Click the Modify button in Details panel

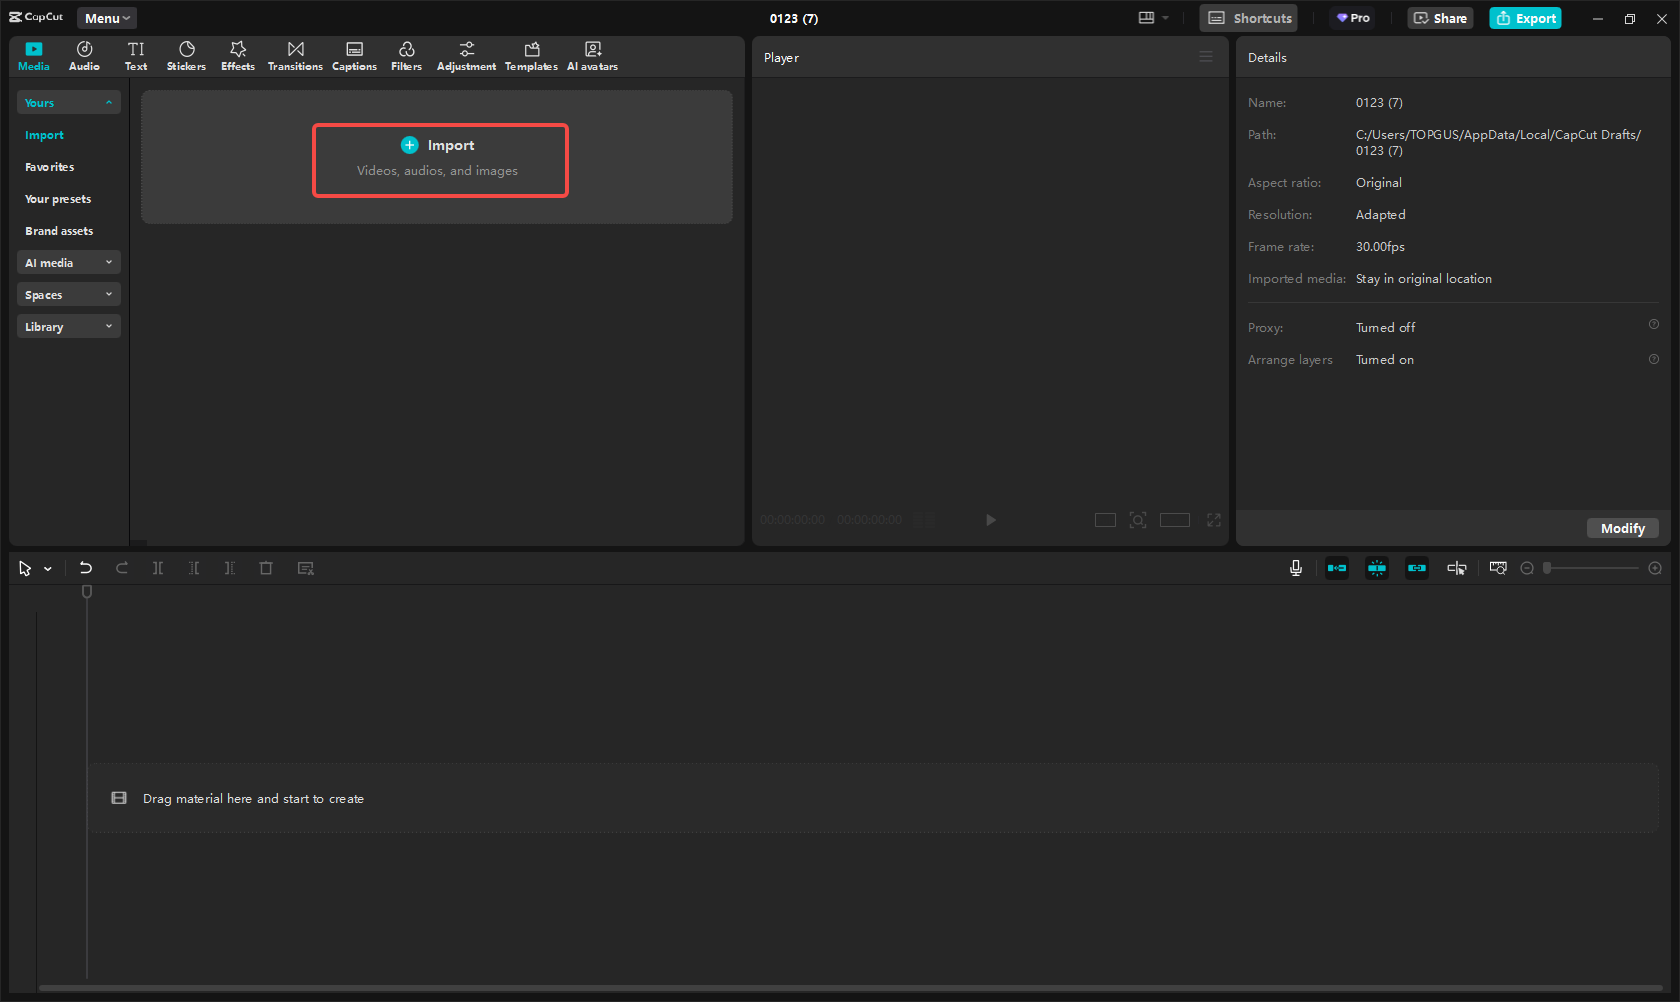(1622, 528)
